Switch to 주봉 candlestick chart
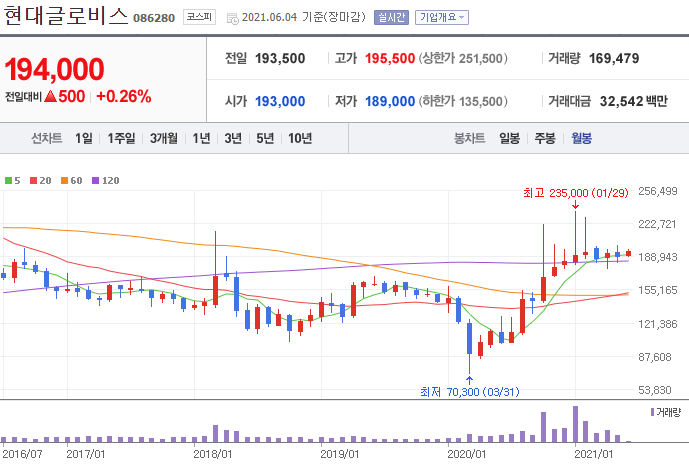 click(x=545, y=138)
